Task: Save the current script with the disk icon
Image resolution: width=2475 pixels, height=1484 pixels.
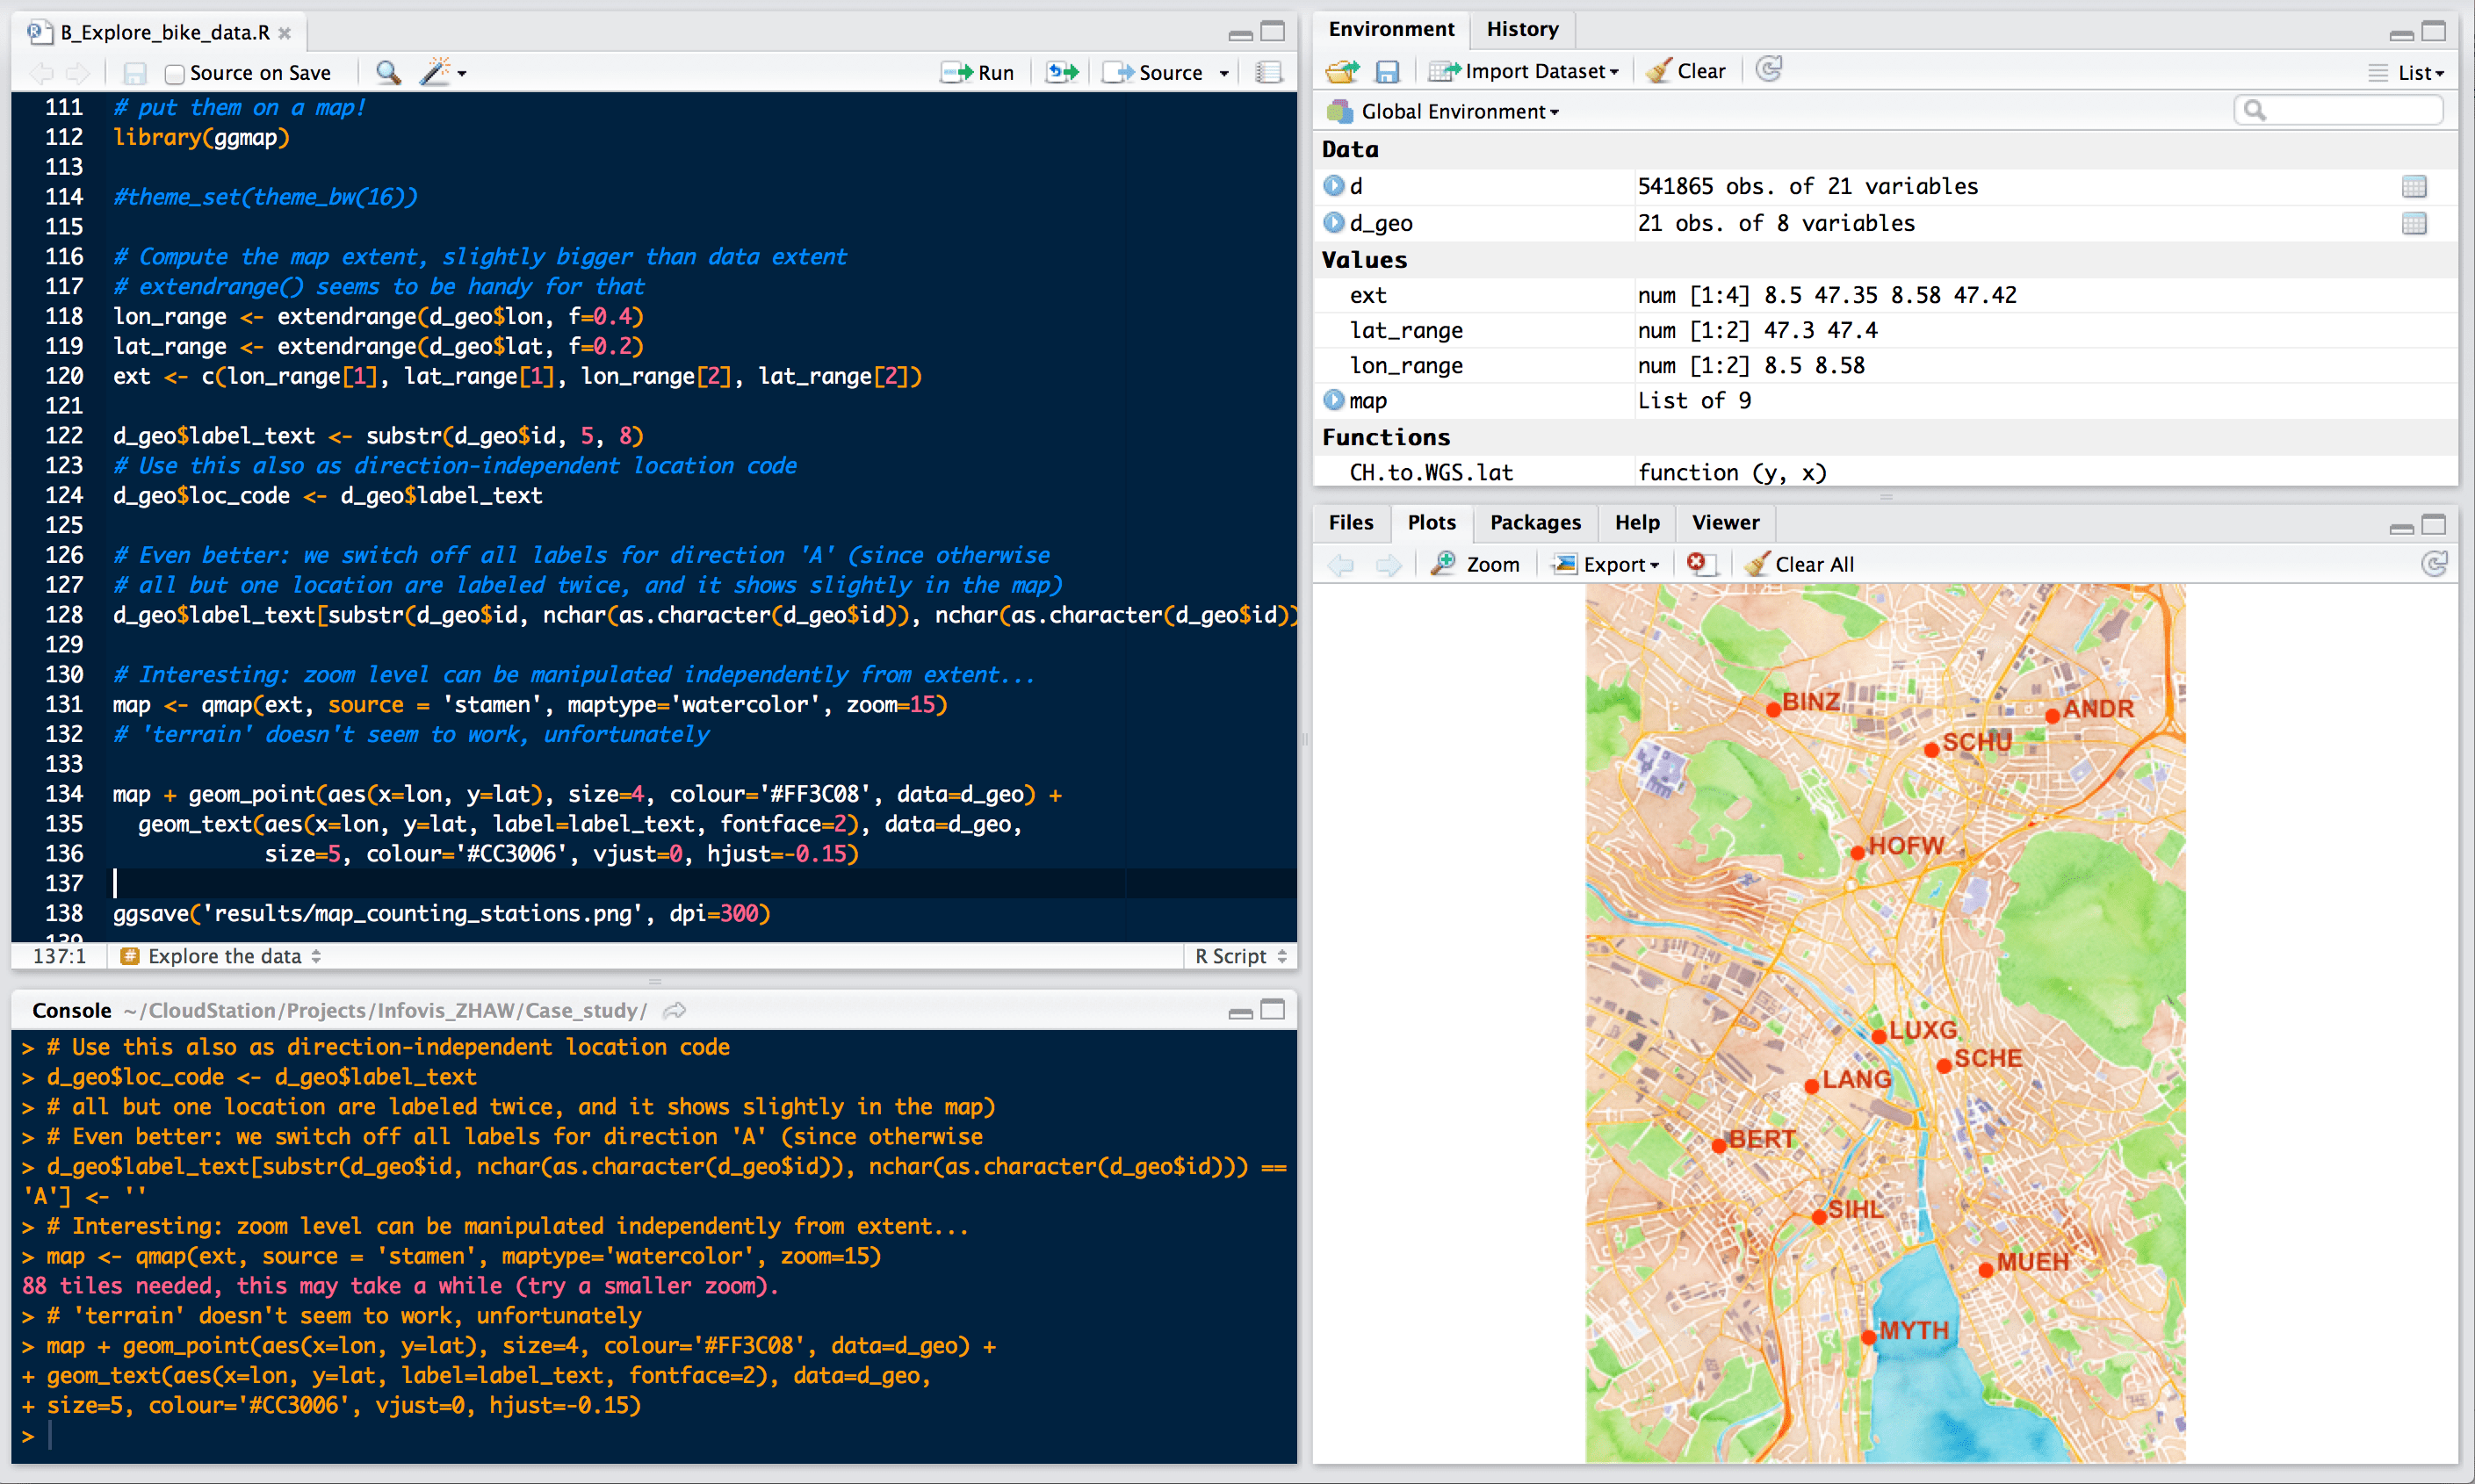Action: pyautogui.click(x=135, y=73)
